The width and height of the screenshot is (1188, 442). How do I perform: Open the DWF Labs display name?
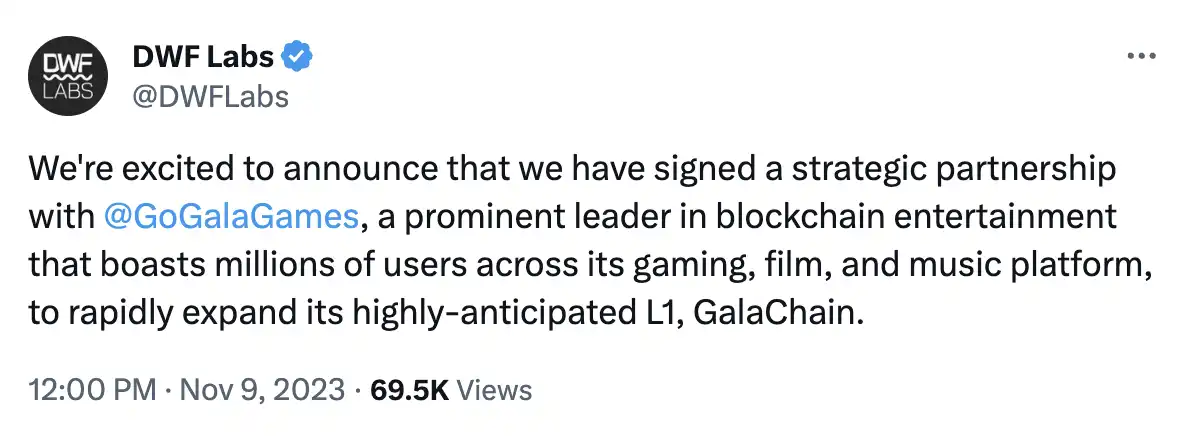point(203,57)
